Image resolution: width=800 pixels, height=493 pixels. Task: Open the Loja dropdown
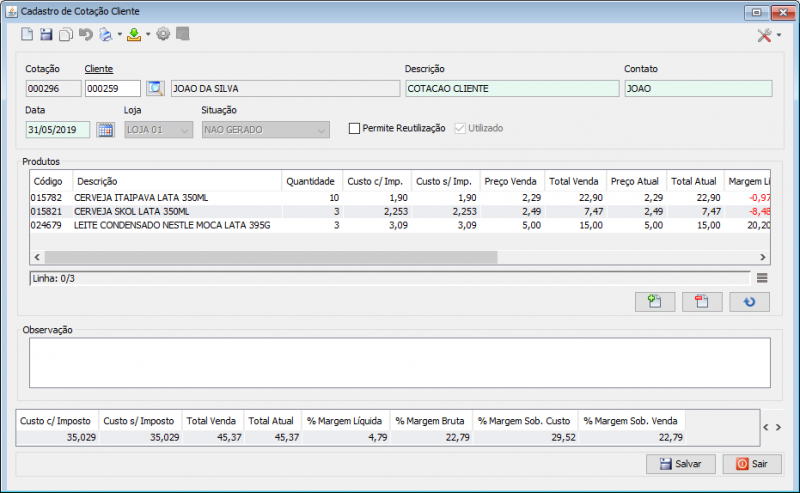(x=159, y=130)
